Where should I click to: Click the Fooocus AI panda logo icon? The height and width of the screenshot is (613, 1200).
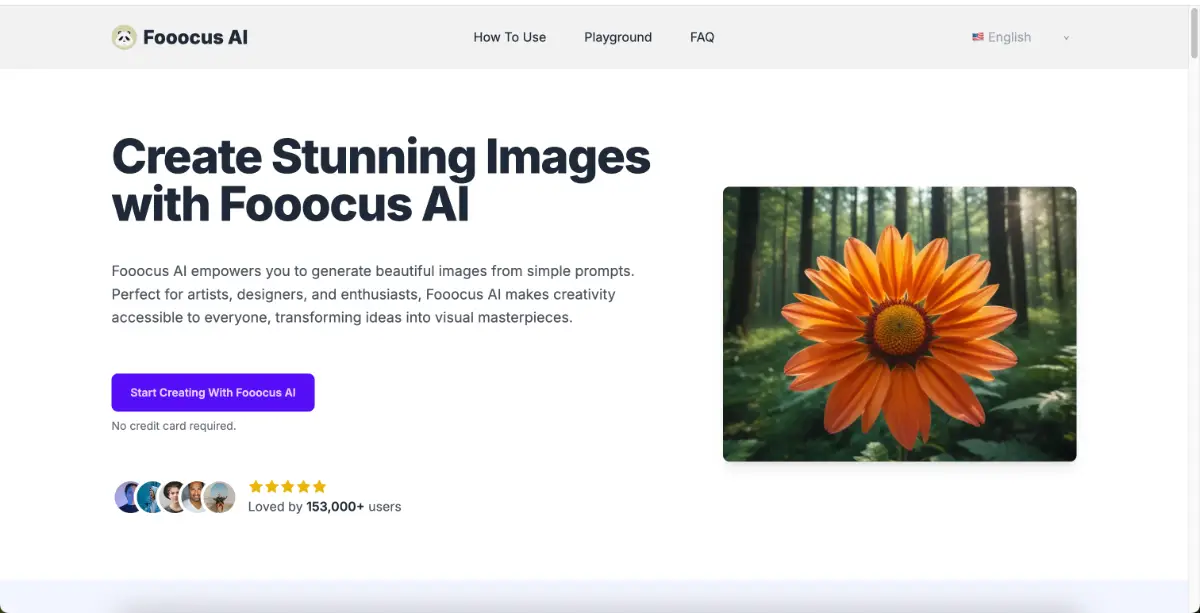coord(124,36)
